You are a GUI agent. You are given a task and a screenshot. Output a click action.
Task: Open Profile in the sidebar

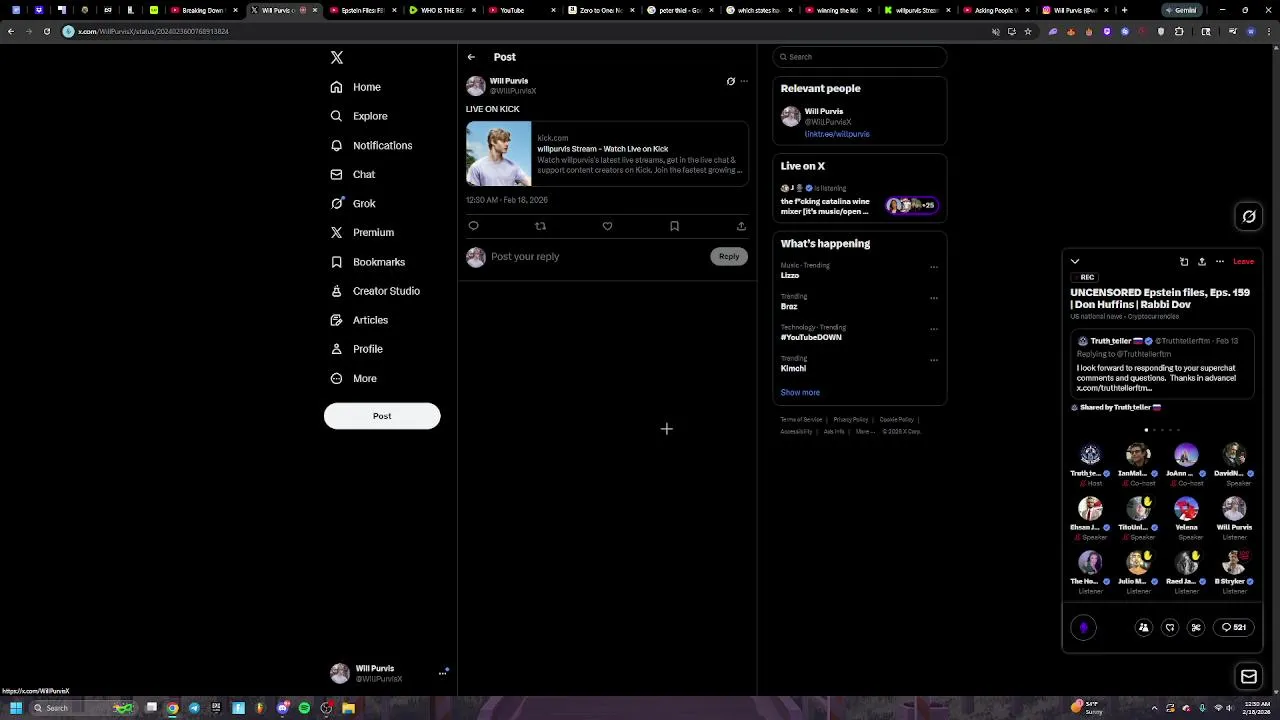point(357,349)
